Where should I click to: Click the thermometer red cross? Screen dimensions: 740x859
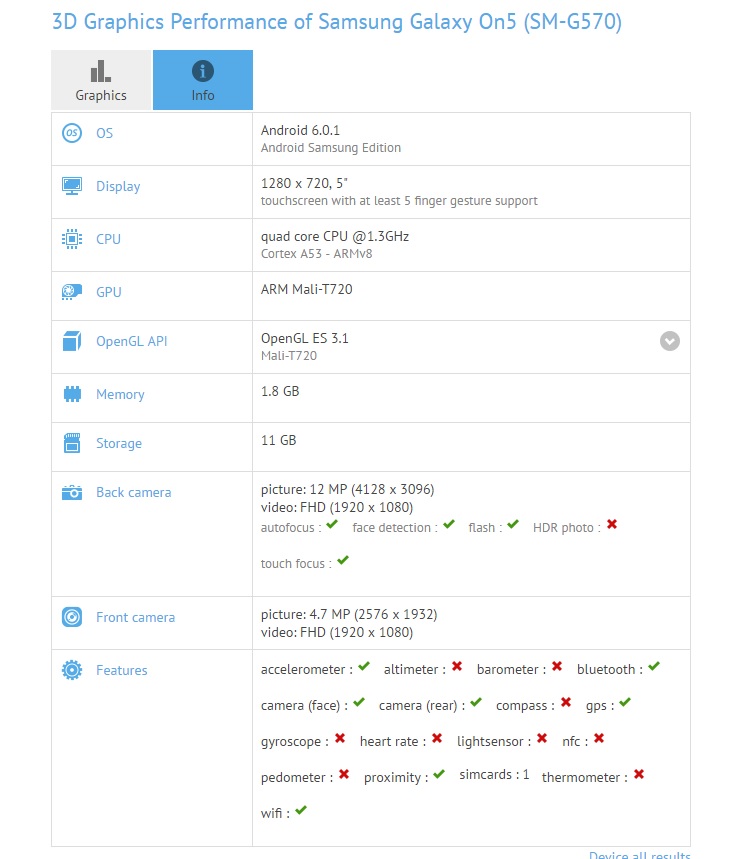639,774
